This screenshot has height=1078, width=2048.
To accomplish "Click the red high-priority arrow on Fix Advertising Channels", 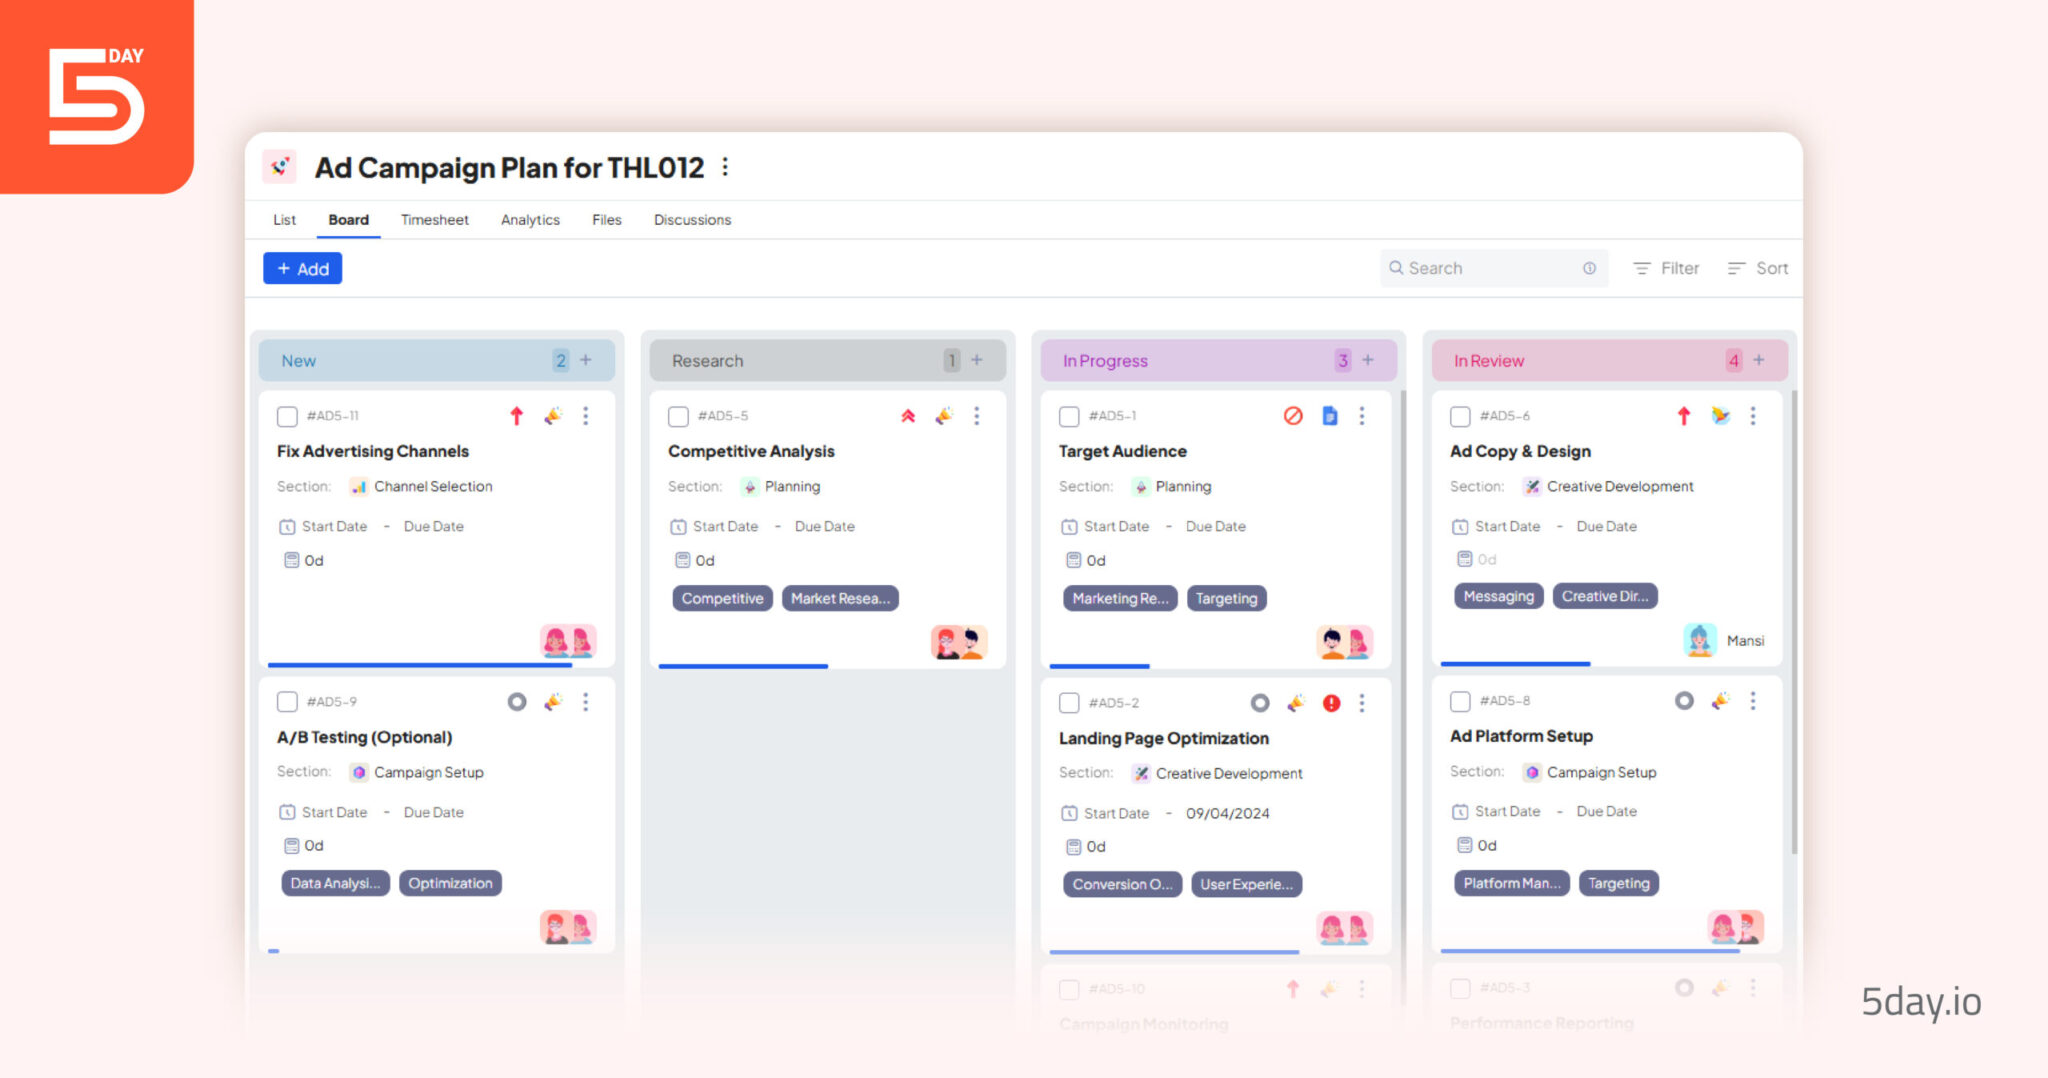I will 517,416.
